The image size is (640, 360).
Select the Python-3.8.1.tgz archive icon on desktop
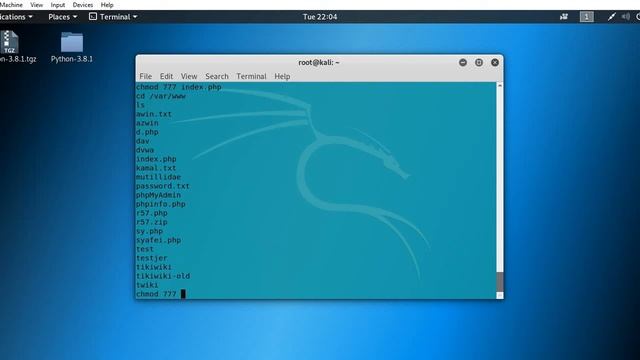(x=9, y=42)
